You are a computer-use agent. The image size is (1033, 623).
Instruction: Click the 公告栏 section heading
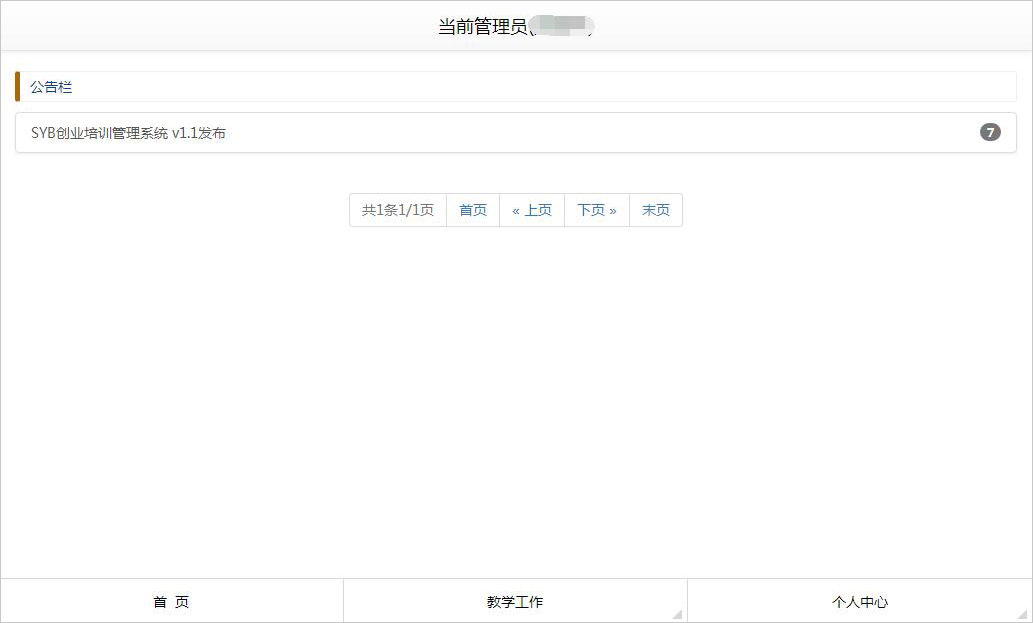(x=51, y=87)
